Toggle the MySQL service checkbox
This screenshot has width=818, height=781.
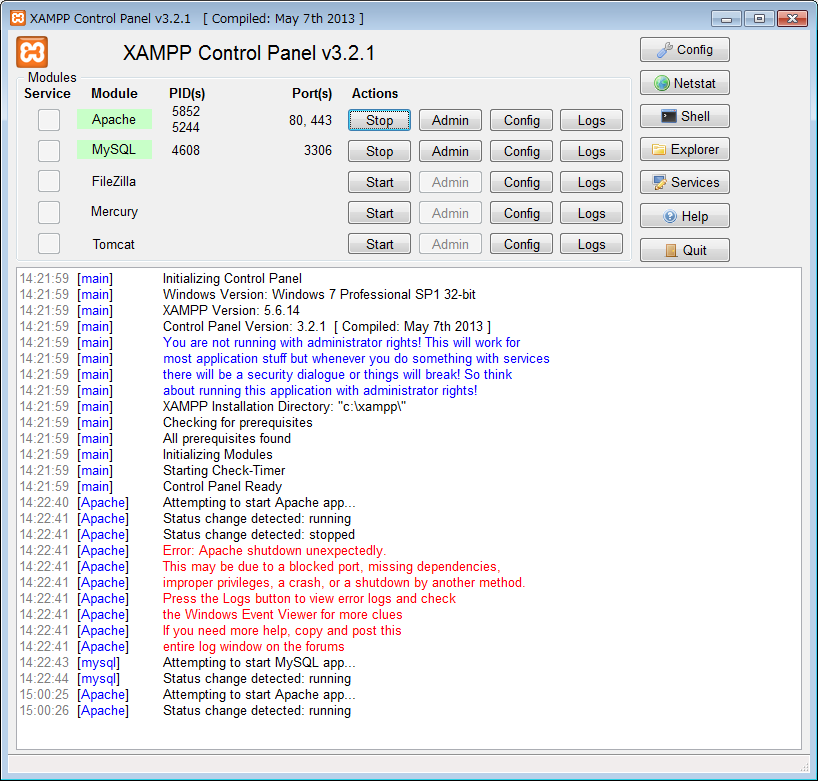(49, 151)
